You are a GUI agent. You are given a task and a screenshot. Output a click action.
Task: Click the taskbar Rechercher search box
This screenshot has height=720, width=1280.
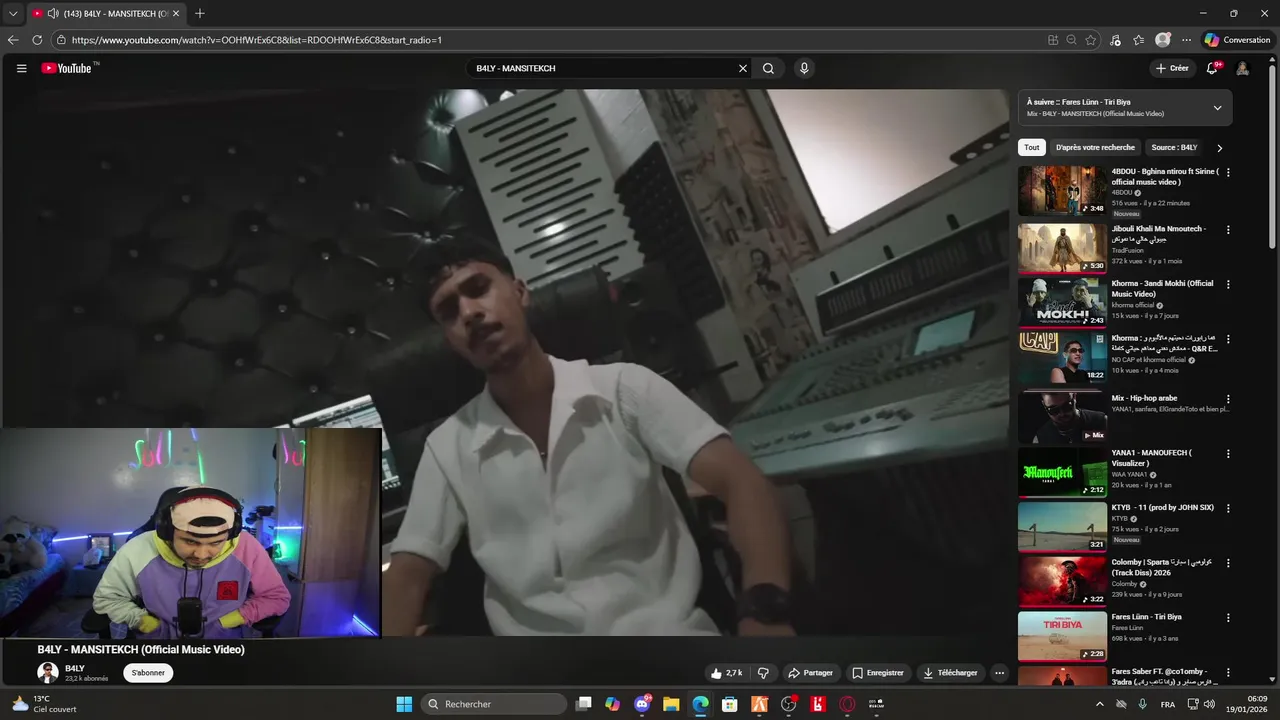494,704
